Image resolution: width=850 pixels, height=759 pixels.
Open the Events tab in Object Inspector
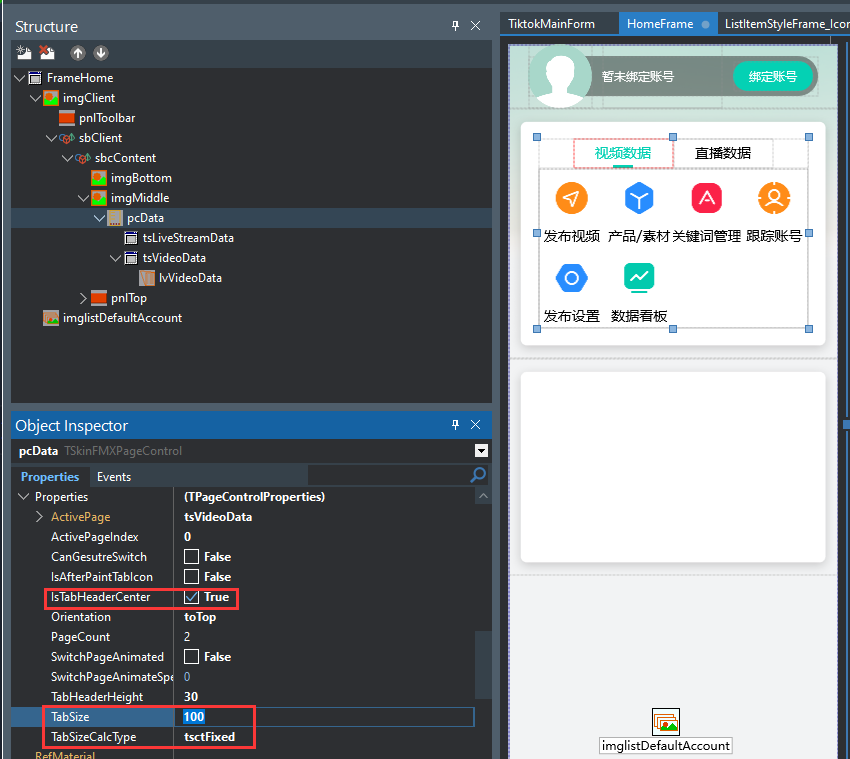point(114,477)
